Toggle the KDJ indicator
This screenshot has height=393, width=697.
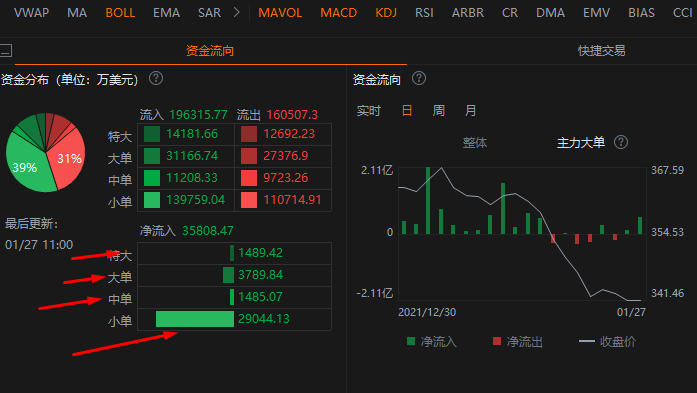click(386, 13)
